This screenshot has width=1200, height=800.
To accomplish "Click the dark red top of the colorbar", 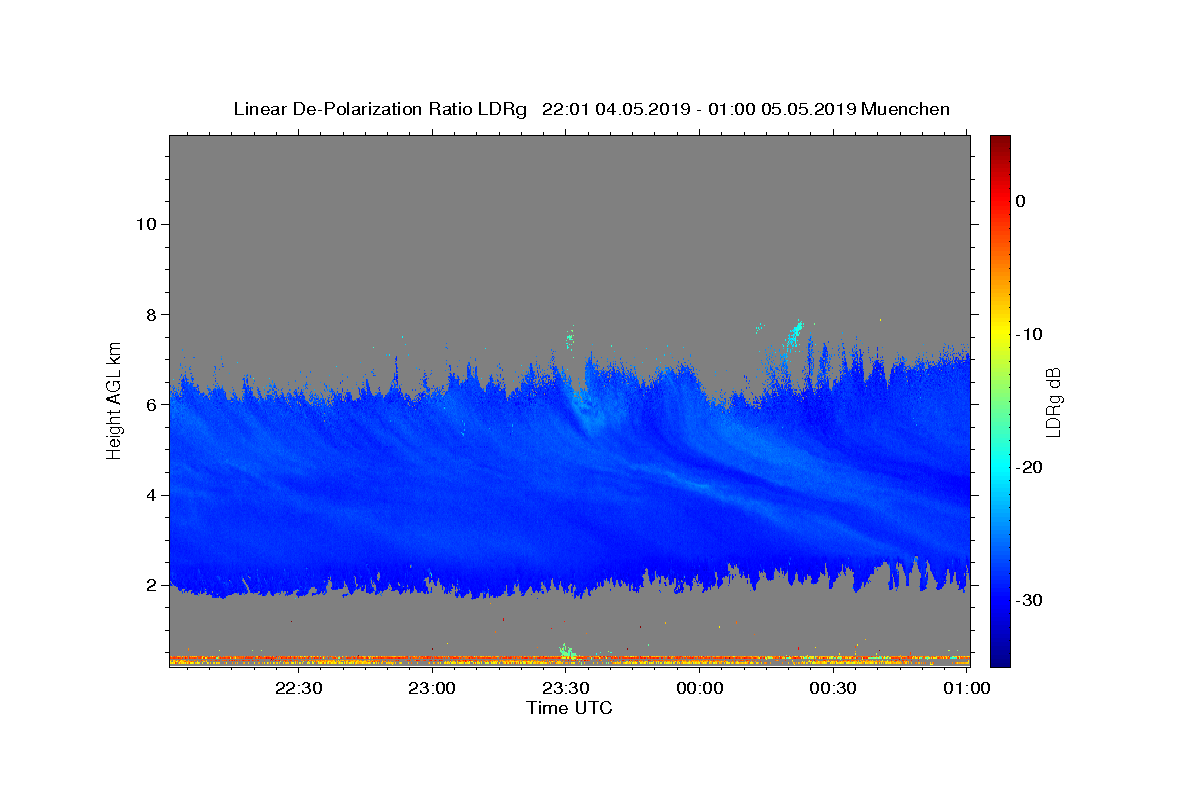I will coord(1000,142).
